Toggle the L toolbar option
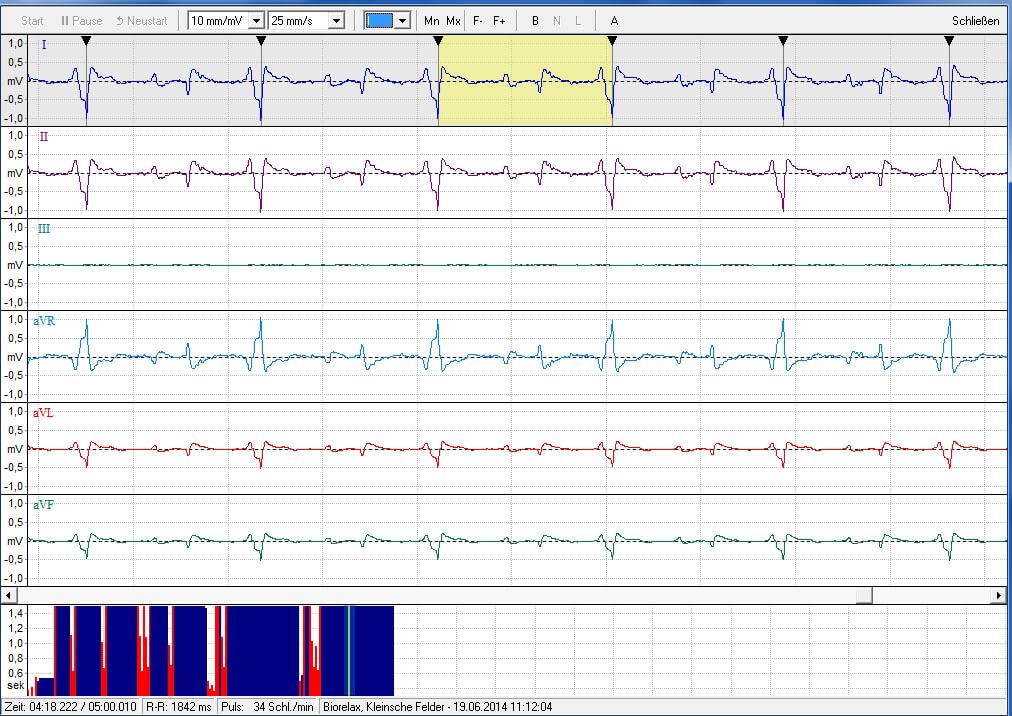Image resolution: width=1012 pixels, height=716 pixels. point(578,21)
